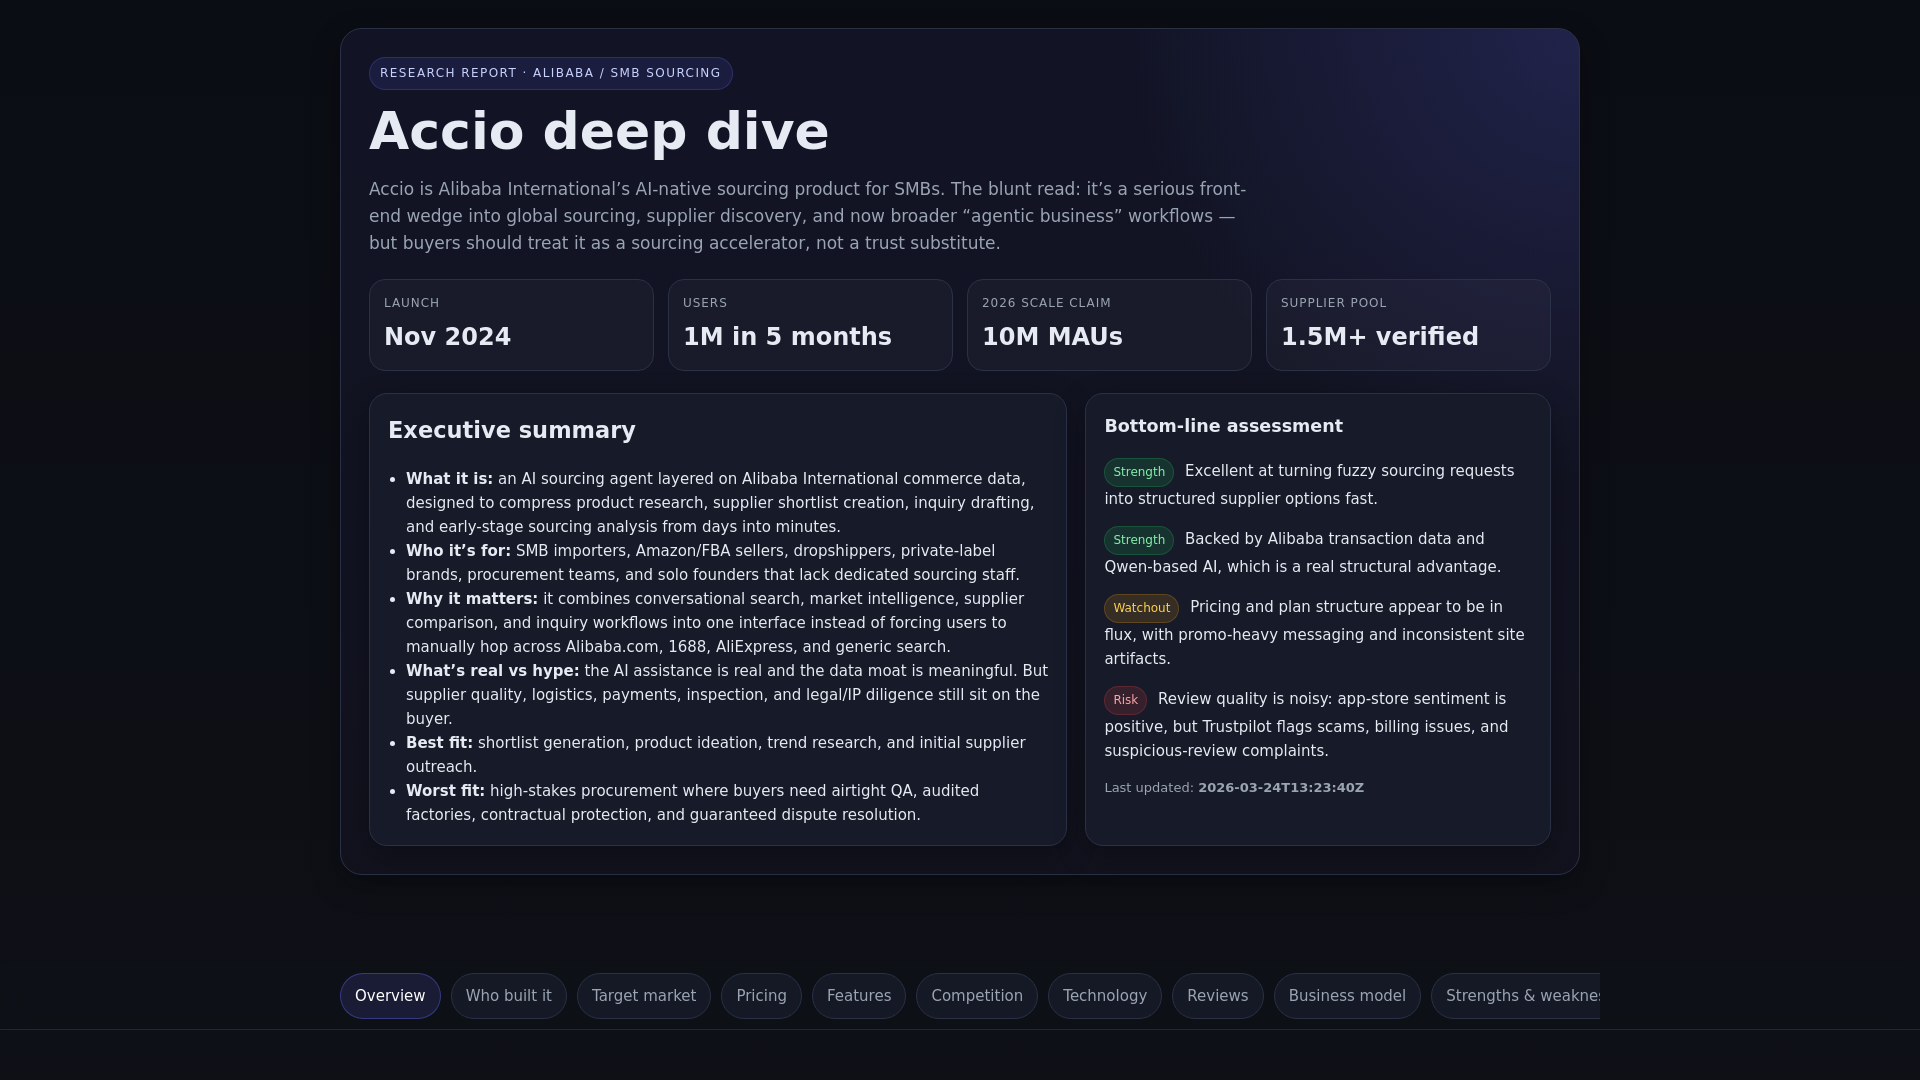Open the Reviews tab
This screenshot has height=1080, width=1920.
[x=1217, y=996]
